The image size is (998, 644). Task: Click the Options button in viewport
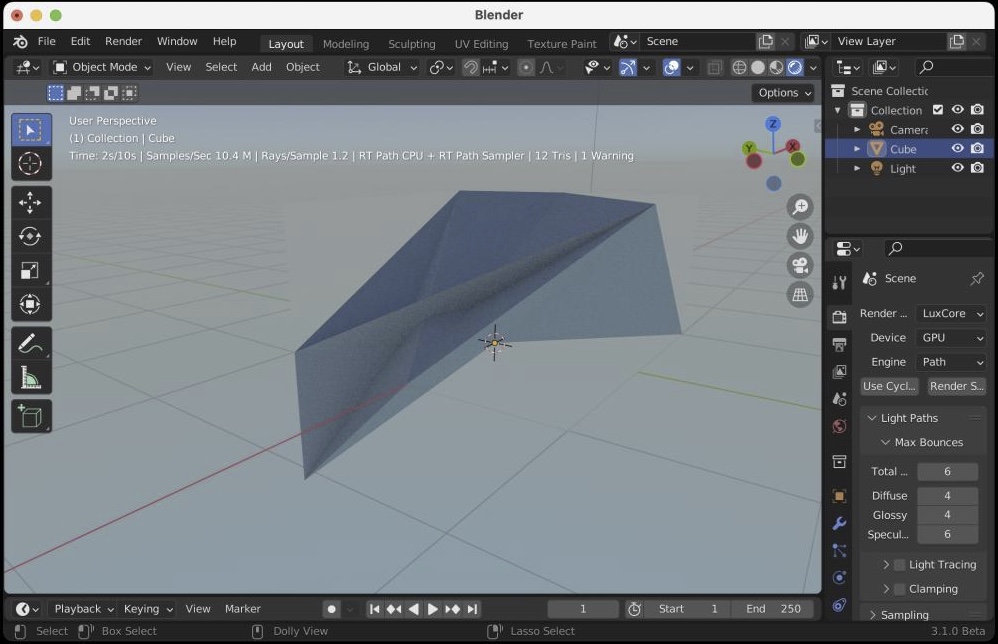[x=785, y=92]
